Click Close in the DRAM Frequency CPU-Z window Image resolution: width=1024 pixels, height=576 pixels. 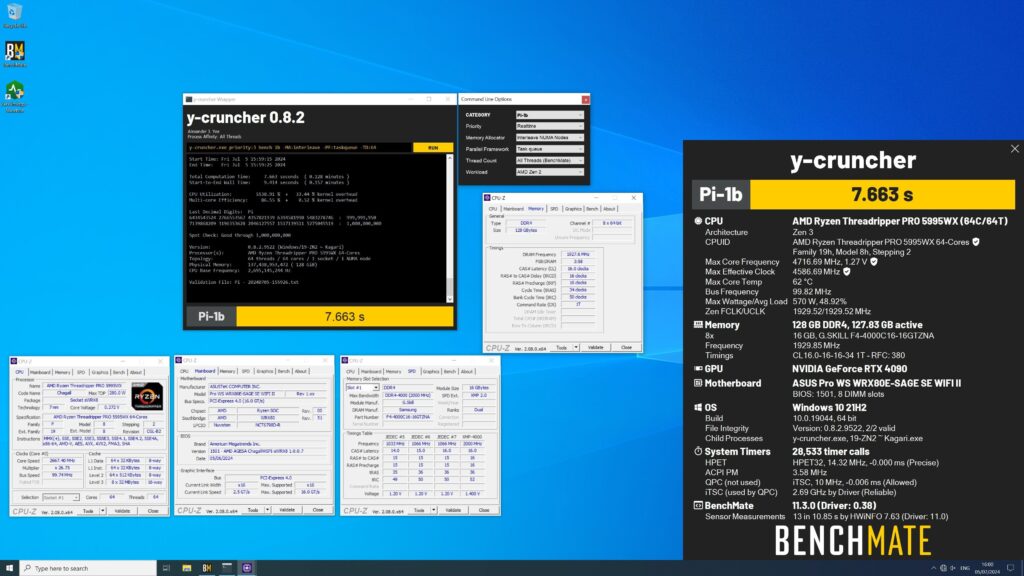(626, 347)
